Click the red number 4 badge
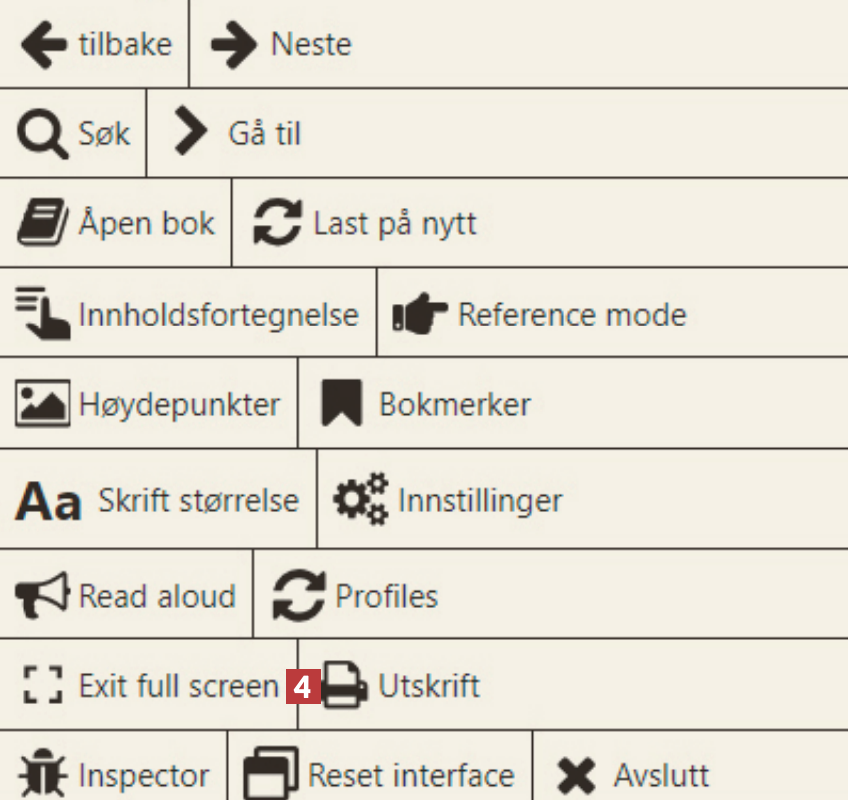Image resolution: width=848 pixels, height=800 pixels. click(x=304, y=687)
